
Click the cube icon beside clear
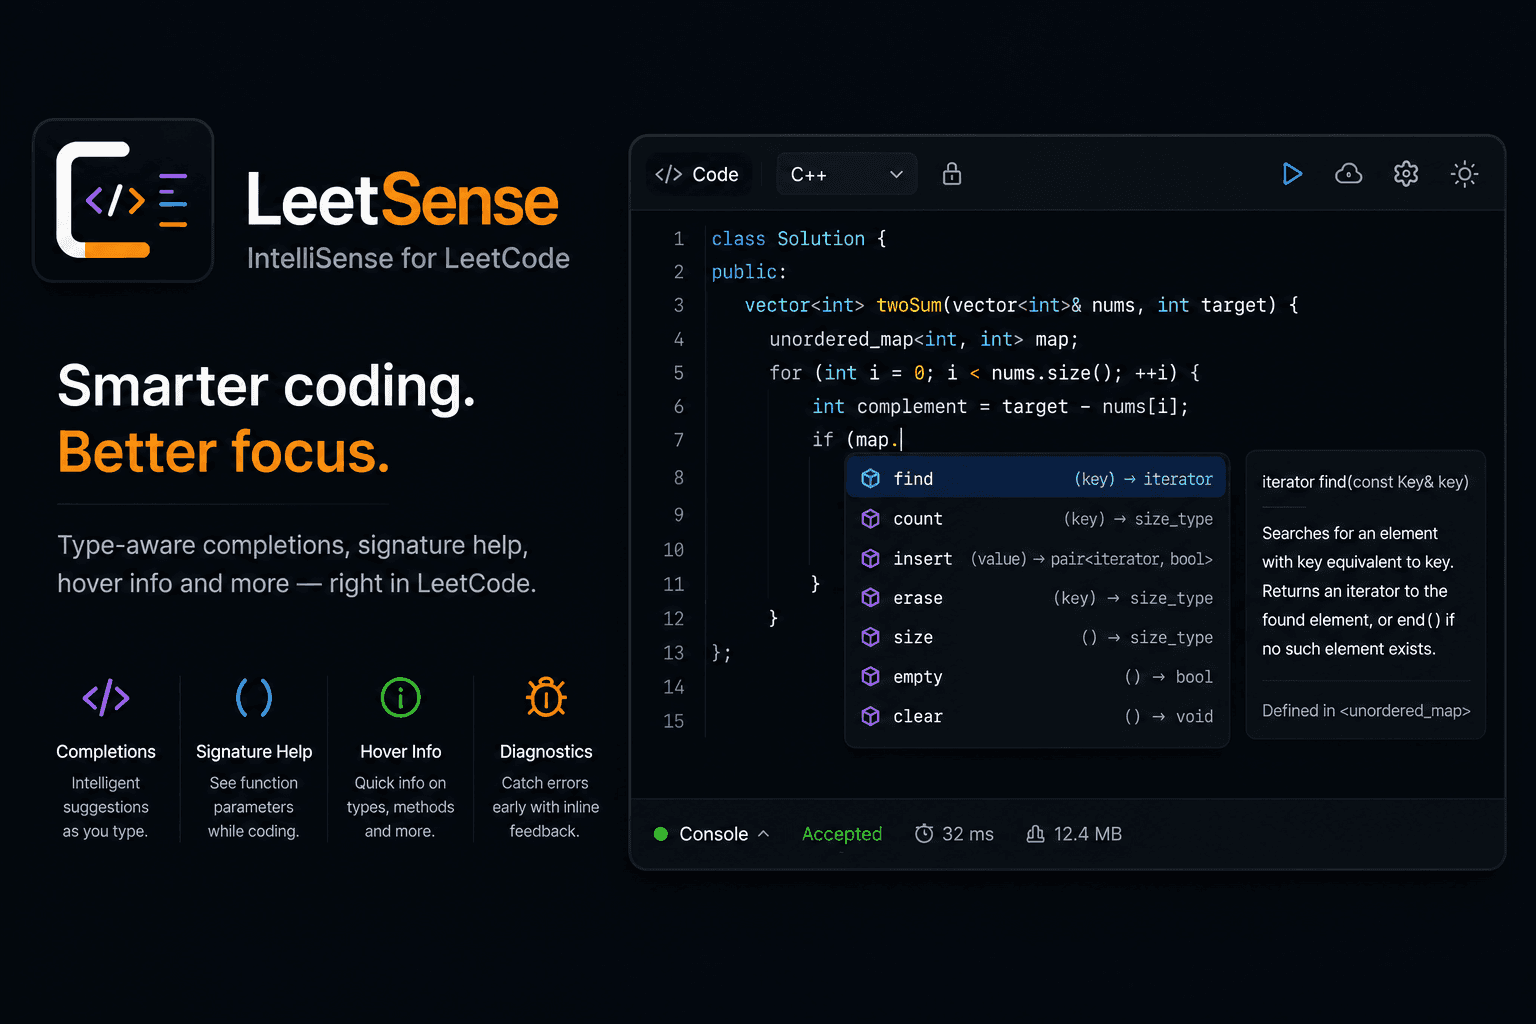871,716
